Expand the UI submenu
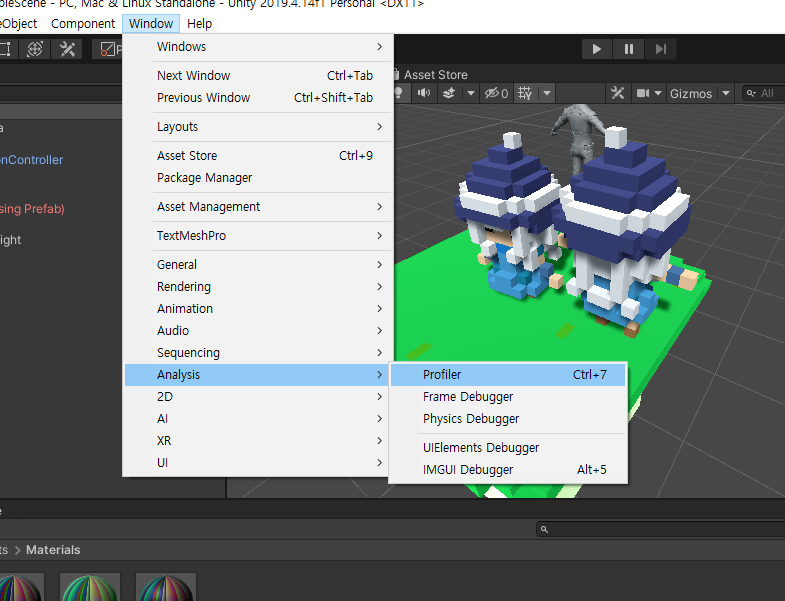This screenshot has width=785, height=601. point(258,463)
